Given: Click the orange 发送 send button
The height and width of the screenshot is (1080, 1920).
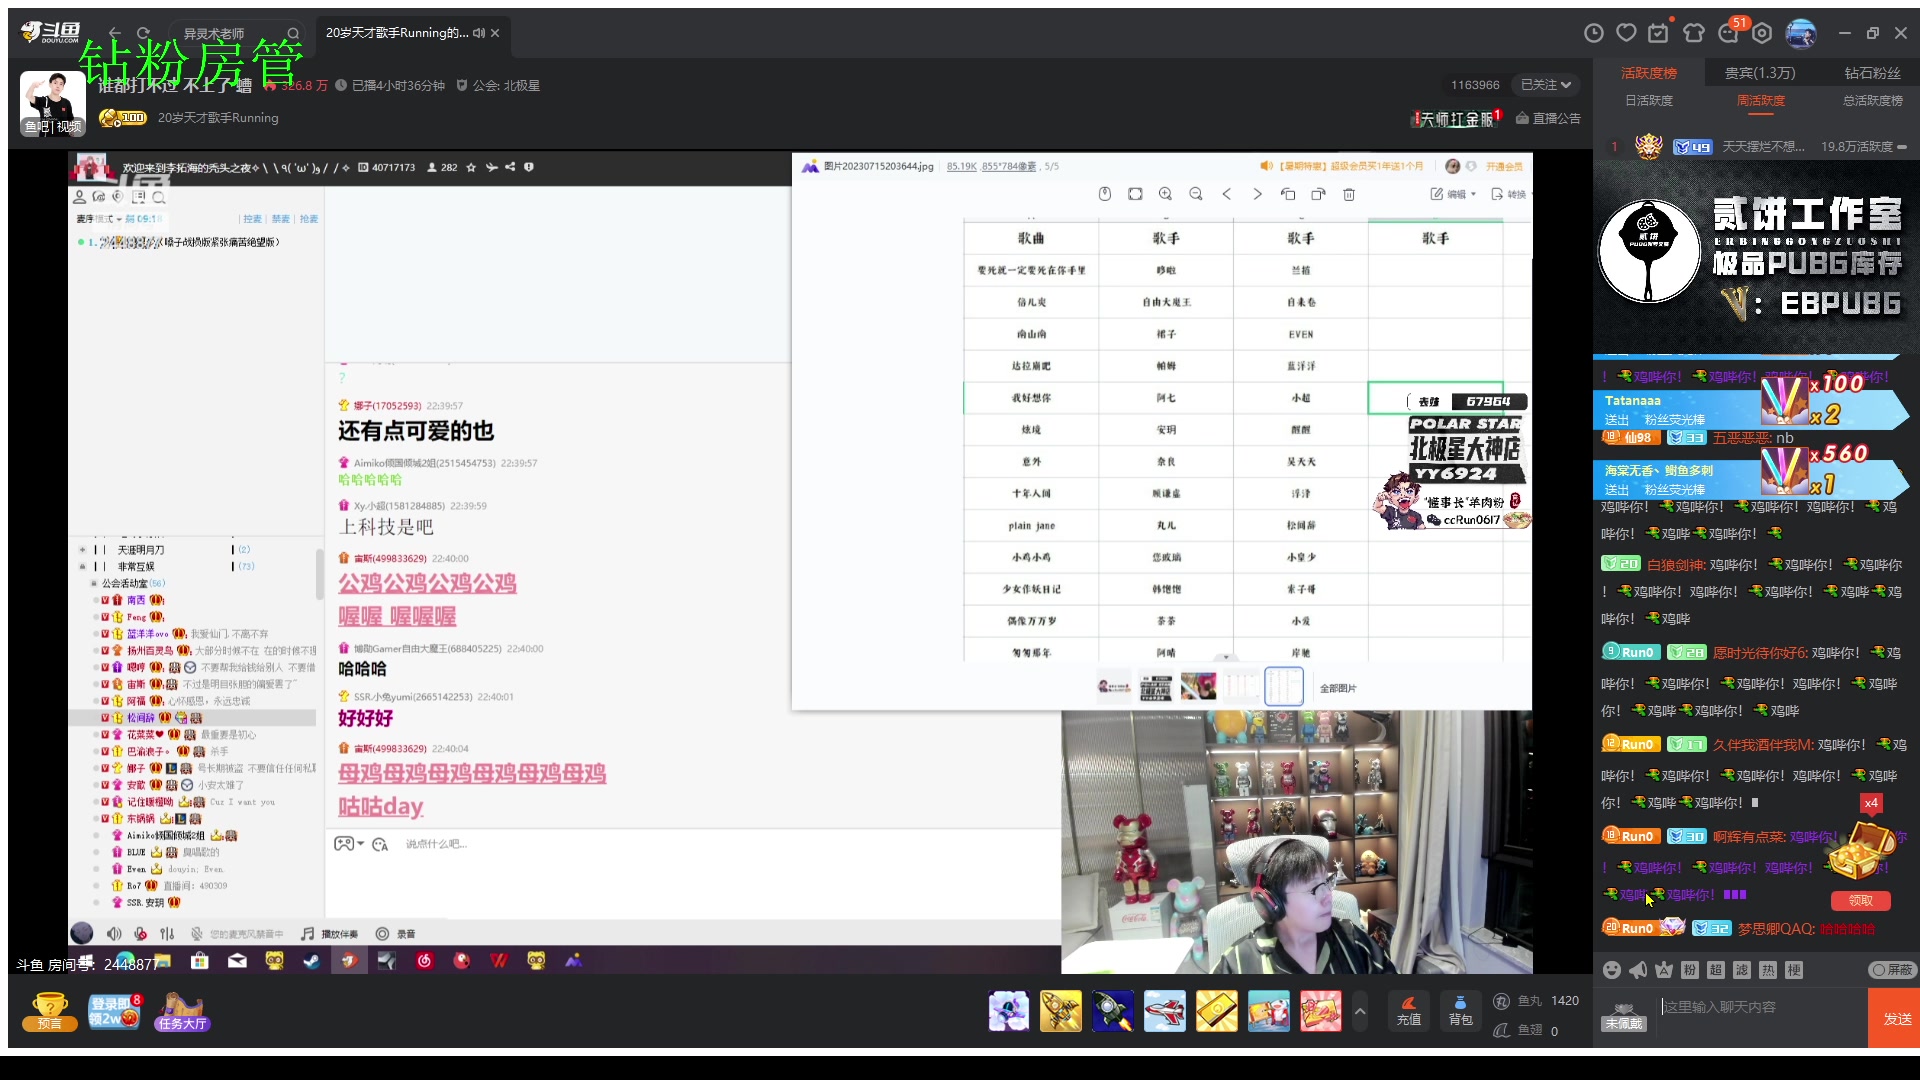Looking at the screenshot, I should (x=1896, y=1019).
